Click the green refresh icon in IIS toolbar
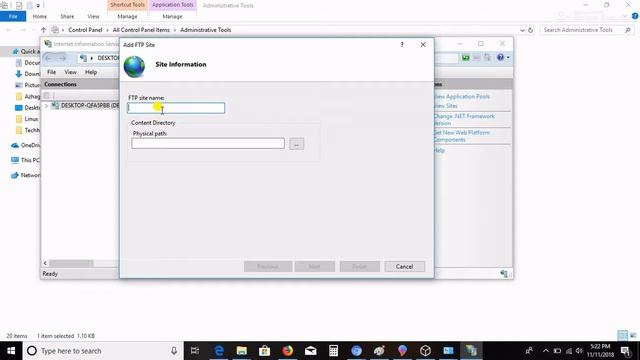This screenshot has height=360, width=640. tap(465, 58)
